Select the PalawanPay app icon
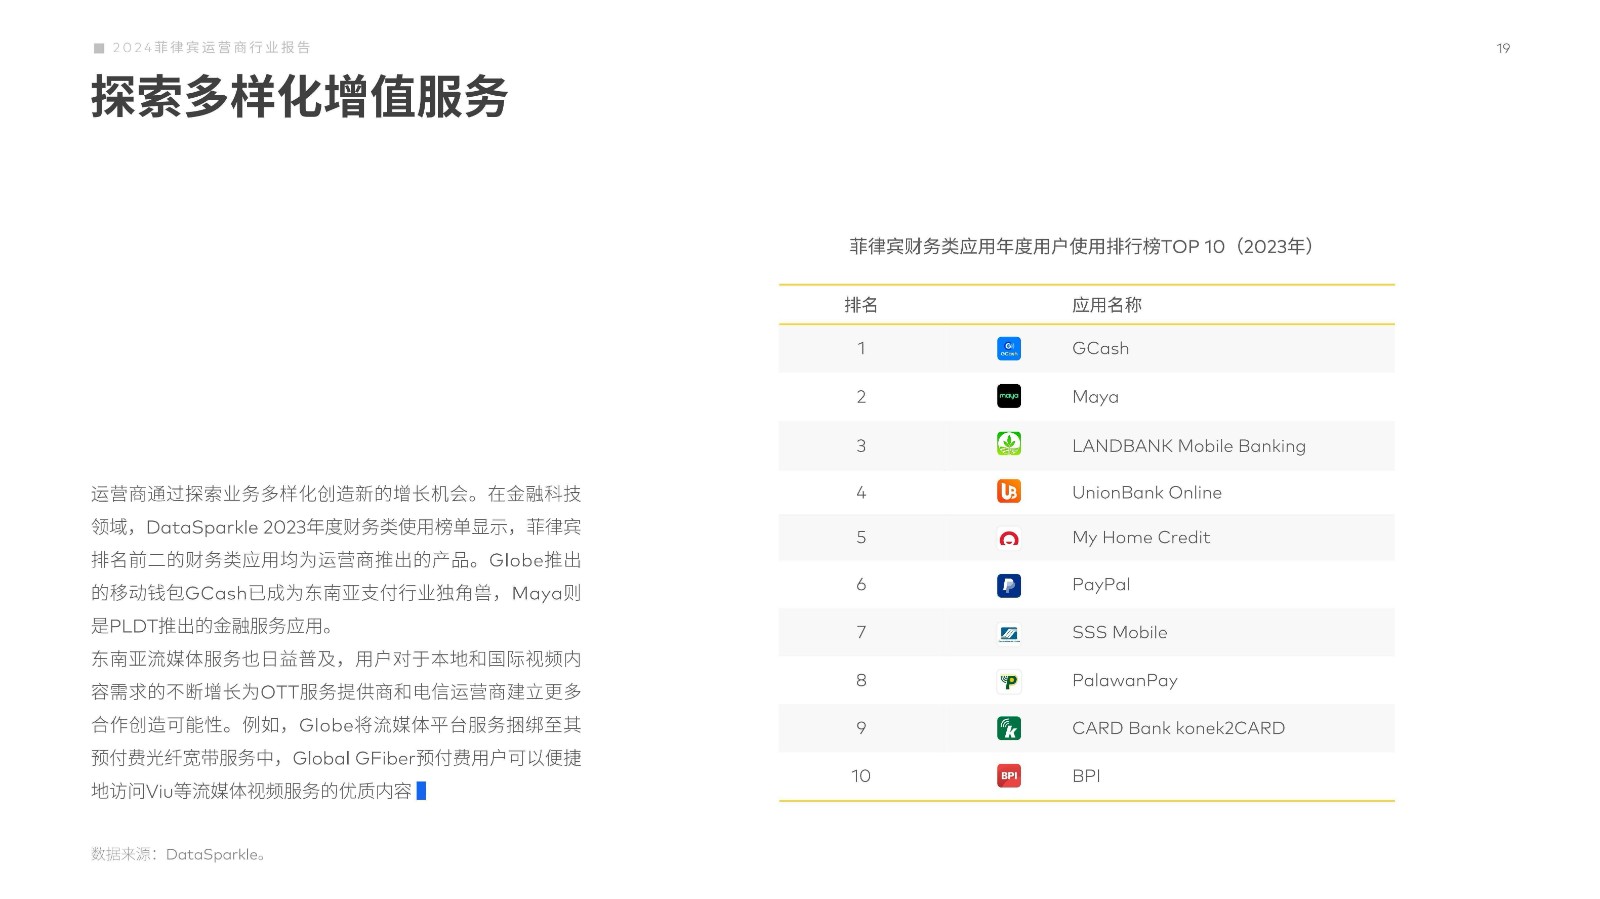The height and width of the screenshot is (899, 1600). coord(1009,681)
